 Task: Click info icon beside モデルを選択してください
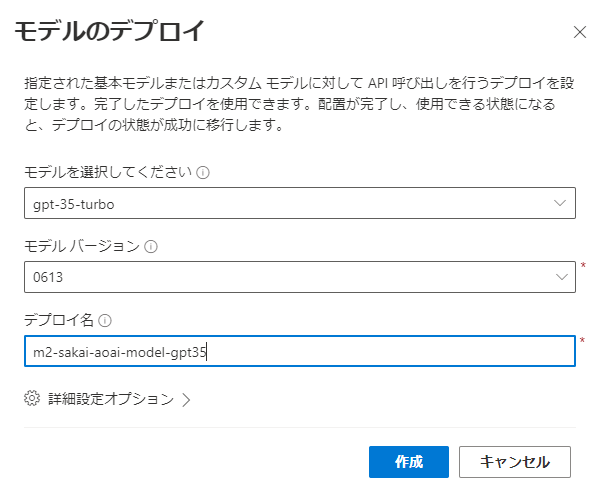click(x=203, y=173)
